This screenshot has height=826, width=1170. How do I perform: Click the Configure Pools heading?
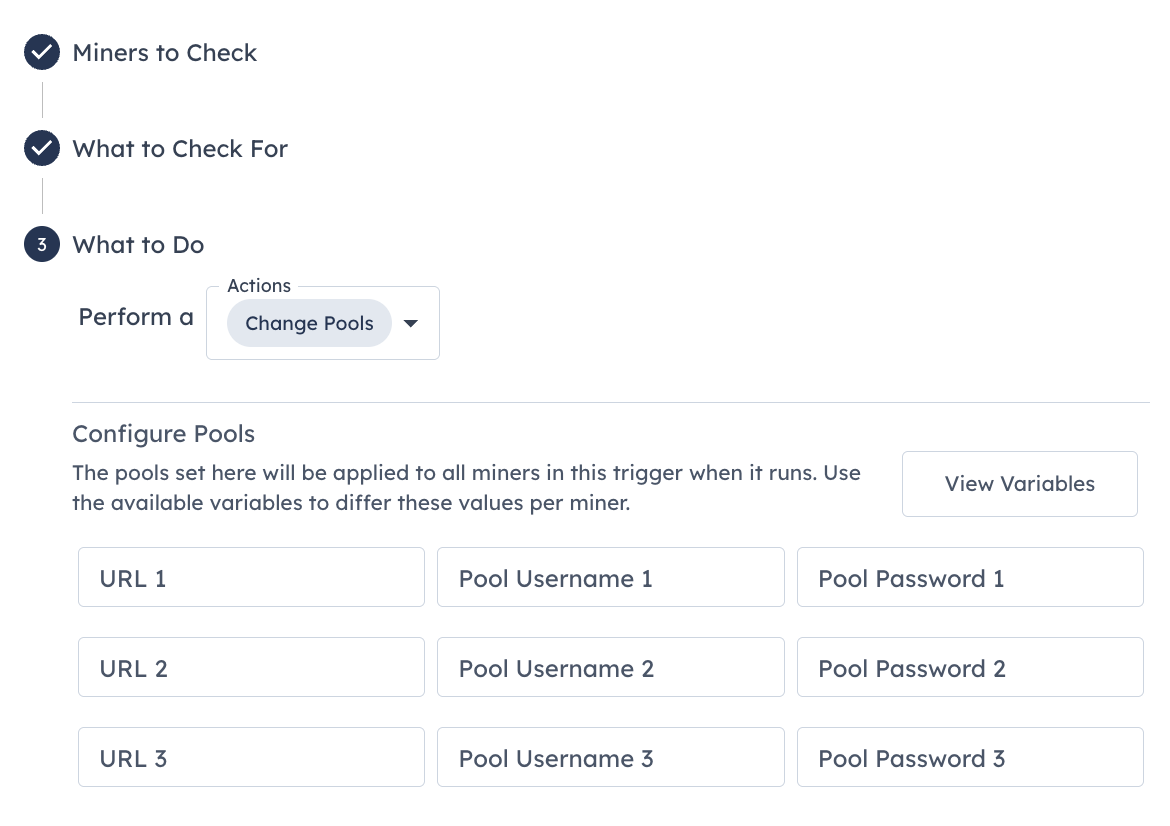click(163, 434)
